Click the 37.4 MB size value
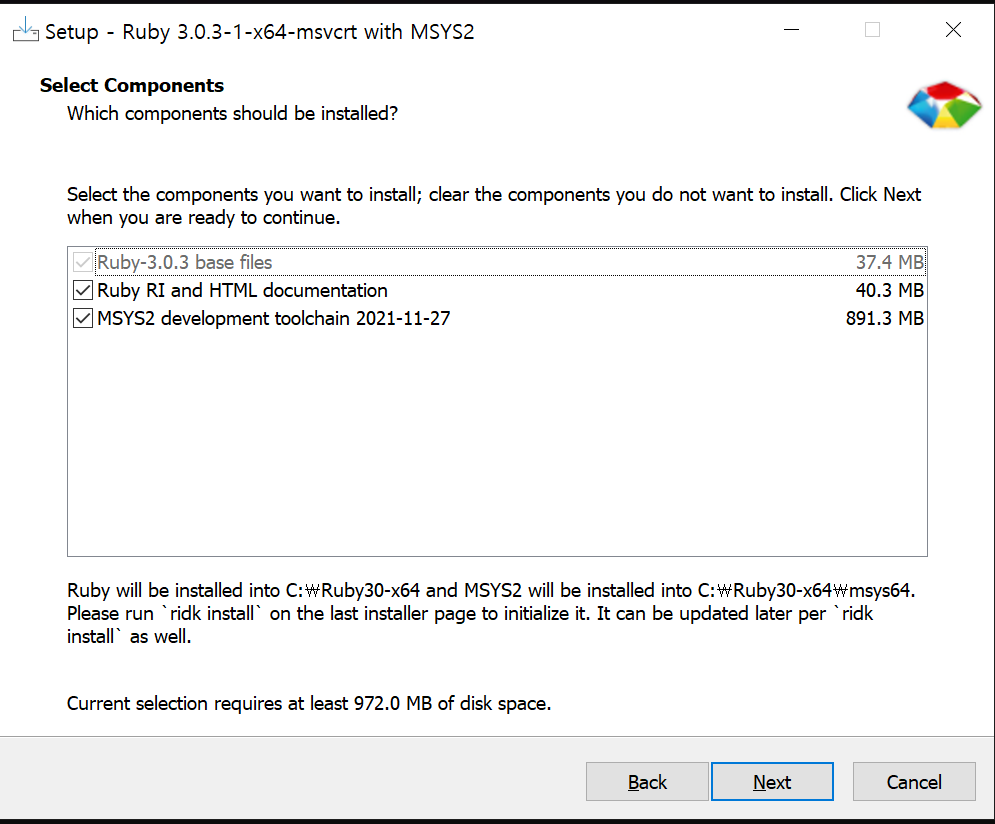This screenshot has height=824, width=995. (889, 263)
